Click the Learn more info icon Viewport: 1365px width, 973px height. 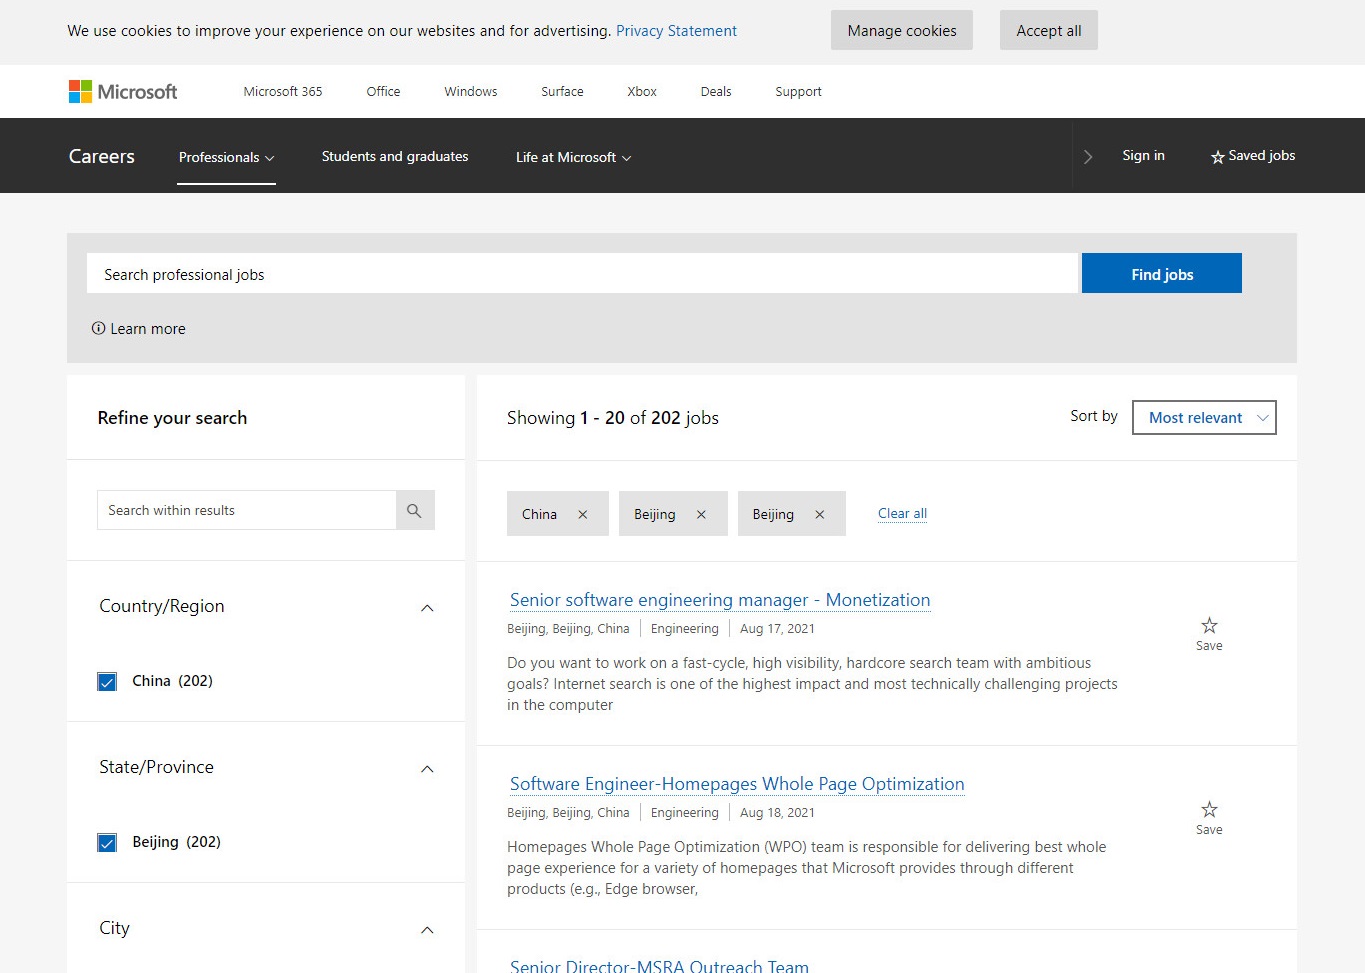(98, 328)
